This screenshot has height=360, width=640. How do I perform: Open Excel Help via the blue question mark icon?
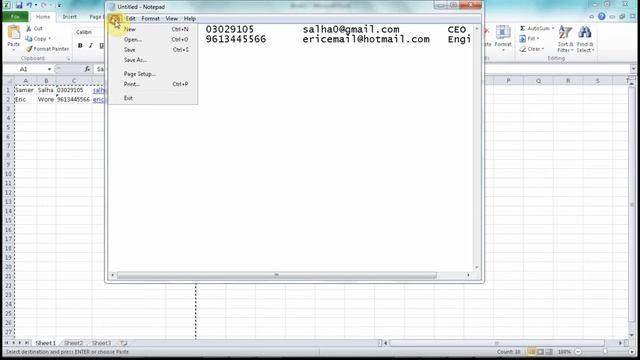[602, 16]
